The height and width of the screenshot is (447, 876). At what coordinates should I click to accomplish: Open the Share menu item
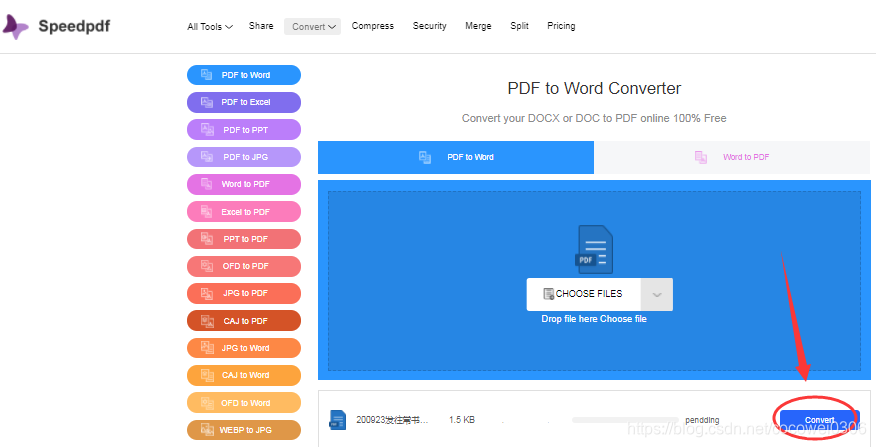coord(261,26)
